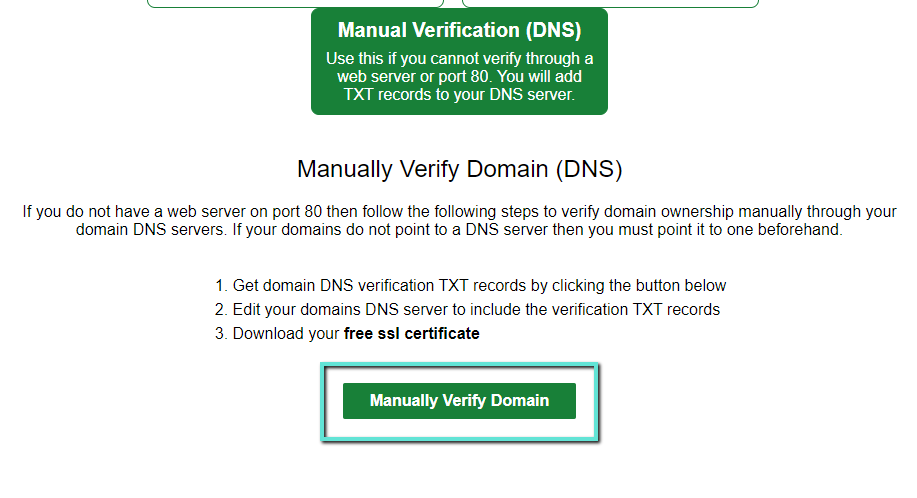Click "TXT records to your DNS server" card line
Viewport: 917px width, 498px height.
(459, 95)
